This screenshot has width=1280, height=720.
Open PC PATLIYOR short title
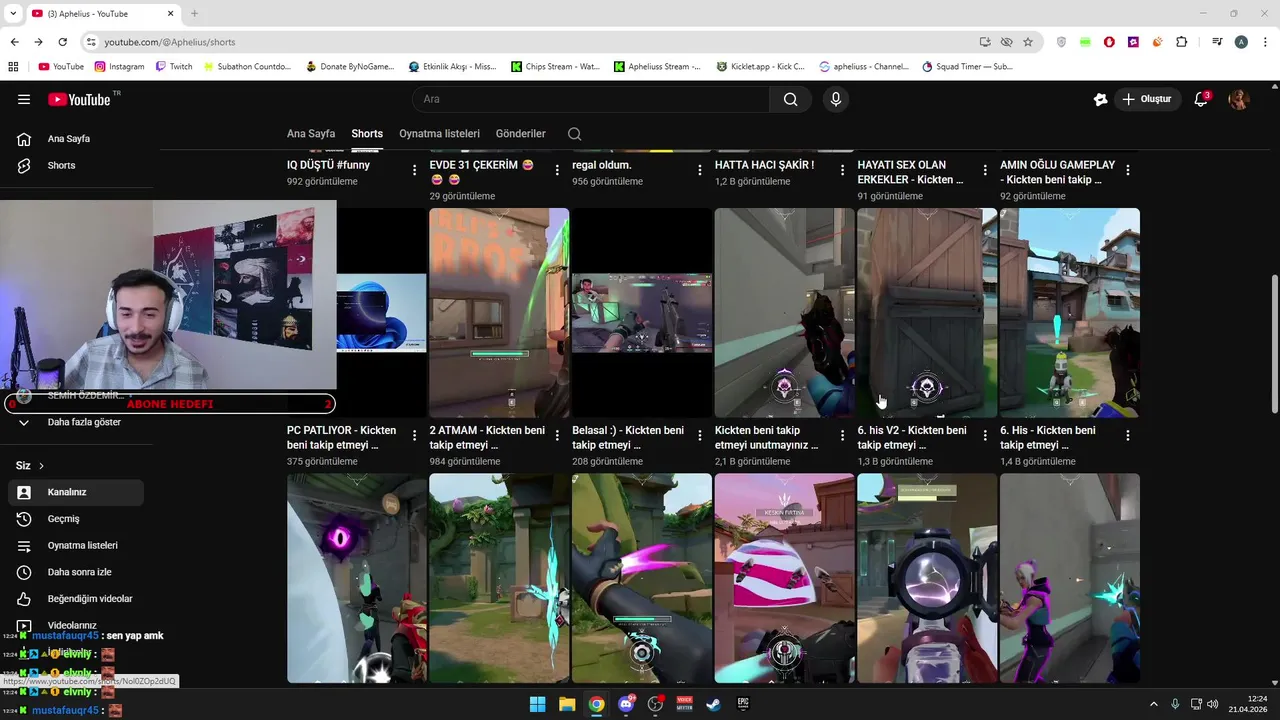(341, 437)
